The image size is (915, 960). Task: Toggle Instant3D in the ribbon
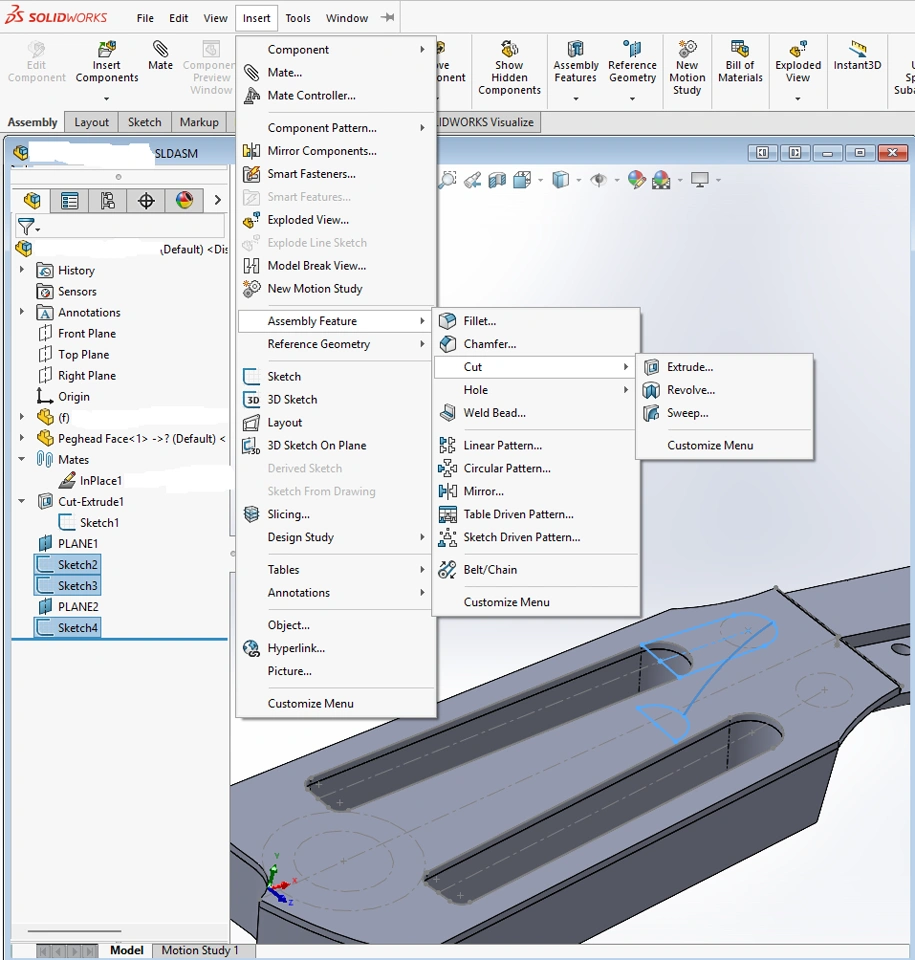click(857, 55)
